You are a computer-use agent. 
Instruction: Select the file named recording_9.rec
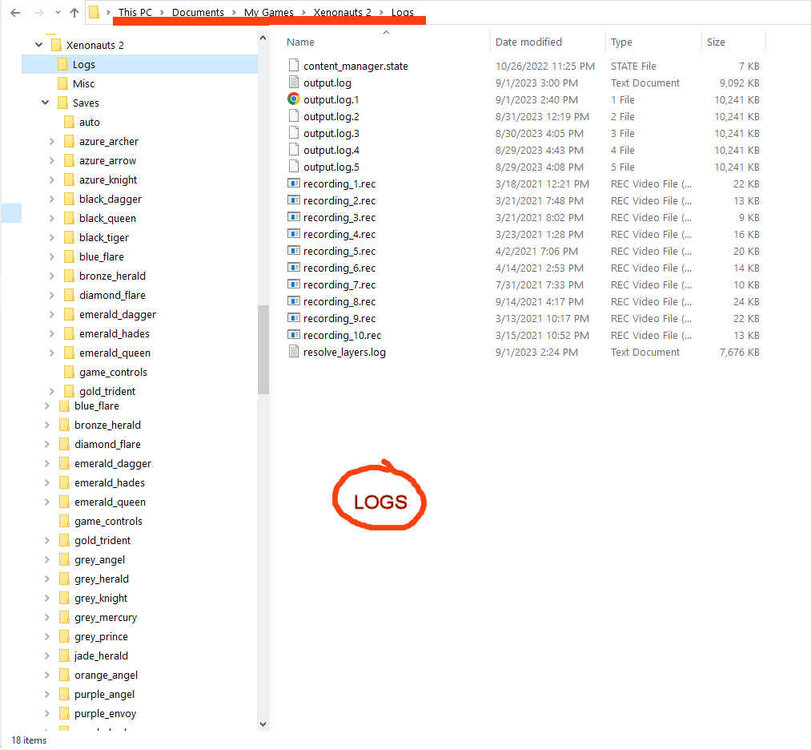point(339,318)
